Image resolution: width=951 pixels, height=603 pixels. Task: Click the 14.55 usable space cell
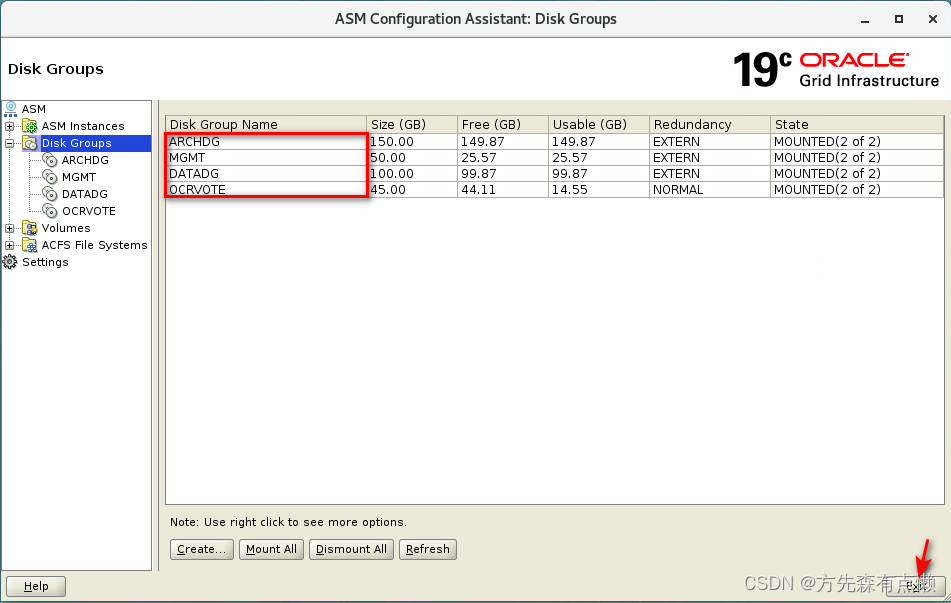pyautogui.click(x=599, y=189)
